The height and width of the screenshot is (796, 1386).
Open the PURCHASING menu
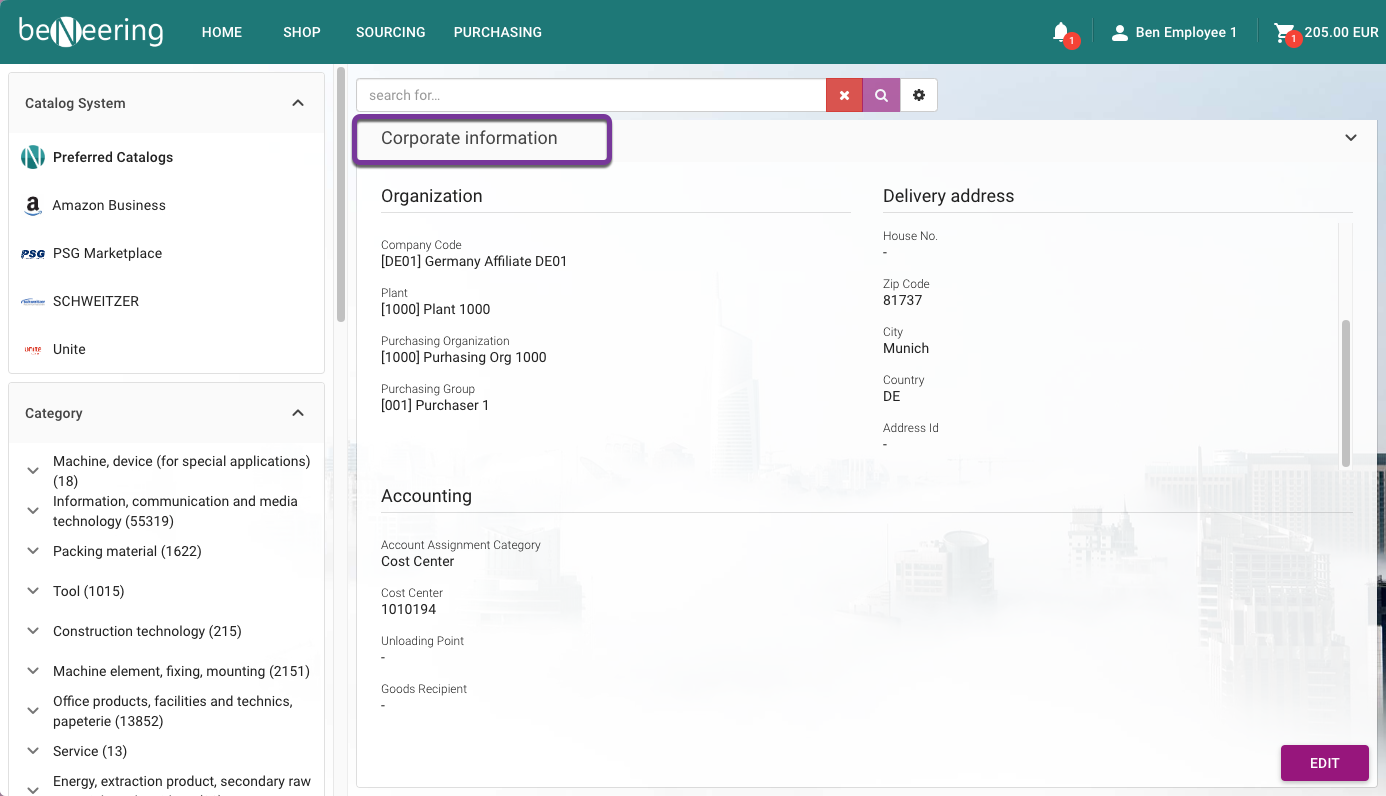tap(497, 32)
